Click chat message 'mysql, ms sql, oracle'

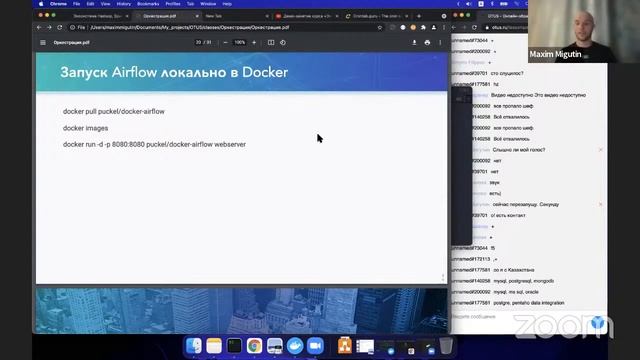(x=516, y=292)
